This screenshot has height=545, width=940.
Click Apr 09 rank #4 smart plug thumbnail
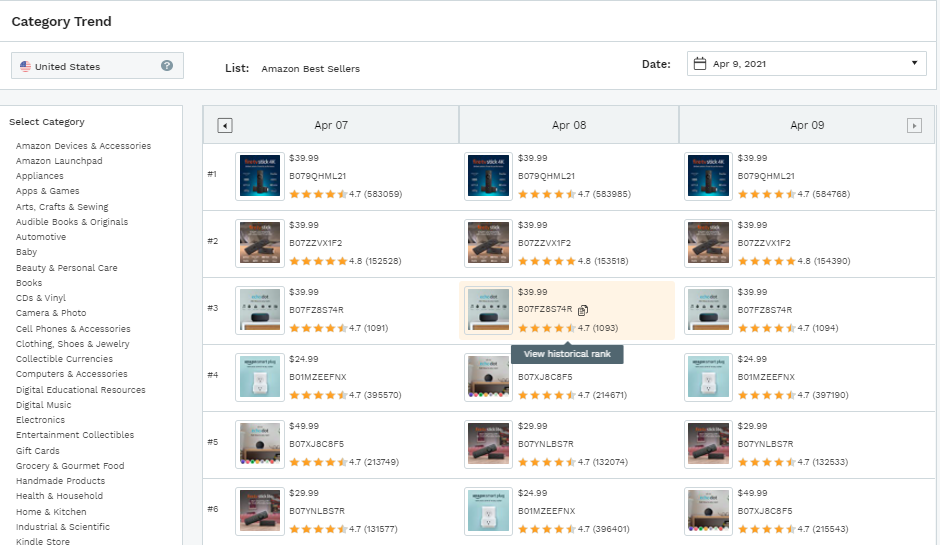tap(708, 377)
